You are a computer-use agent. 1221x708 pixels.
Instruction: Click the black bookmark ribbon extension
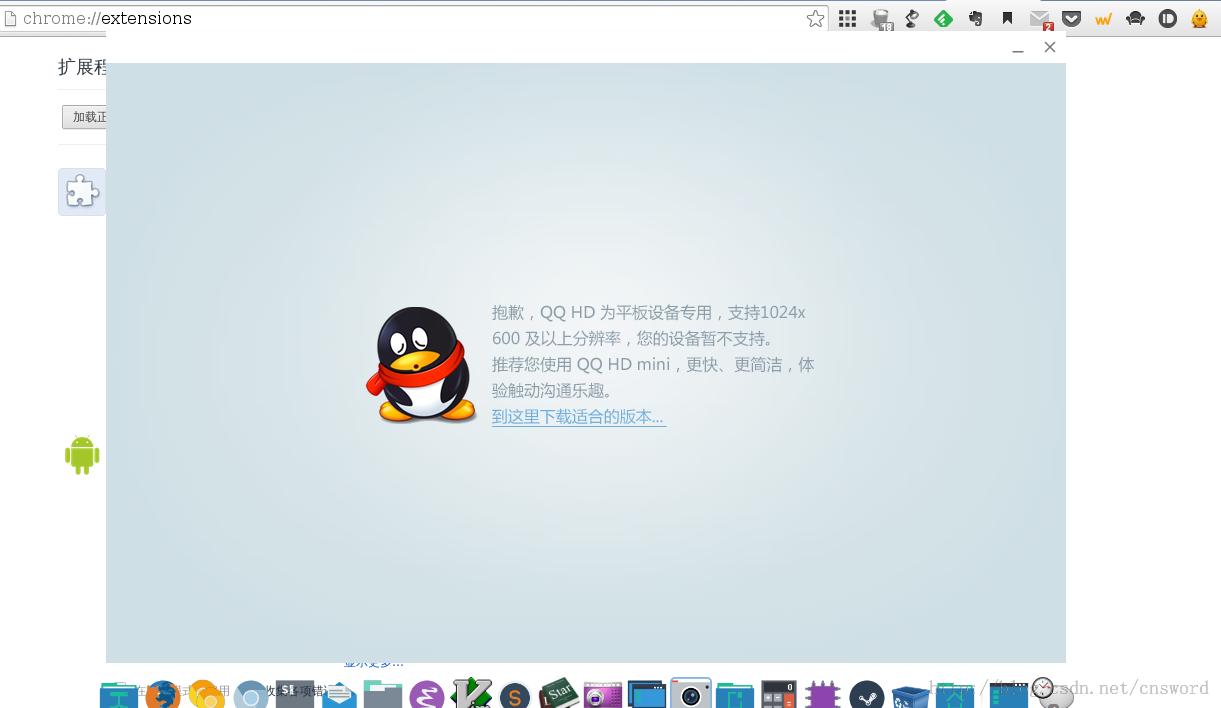[x=1007, y=18]
